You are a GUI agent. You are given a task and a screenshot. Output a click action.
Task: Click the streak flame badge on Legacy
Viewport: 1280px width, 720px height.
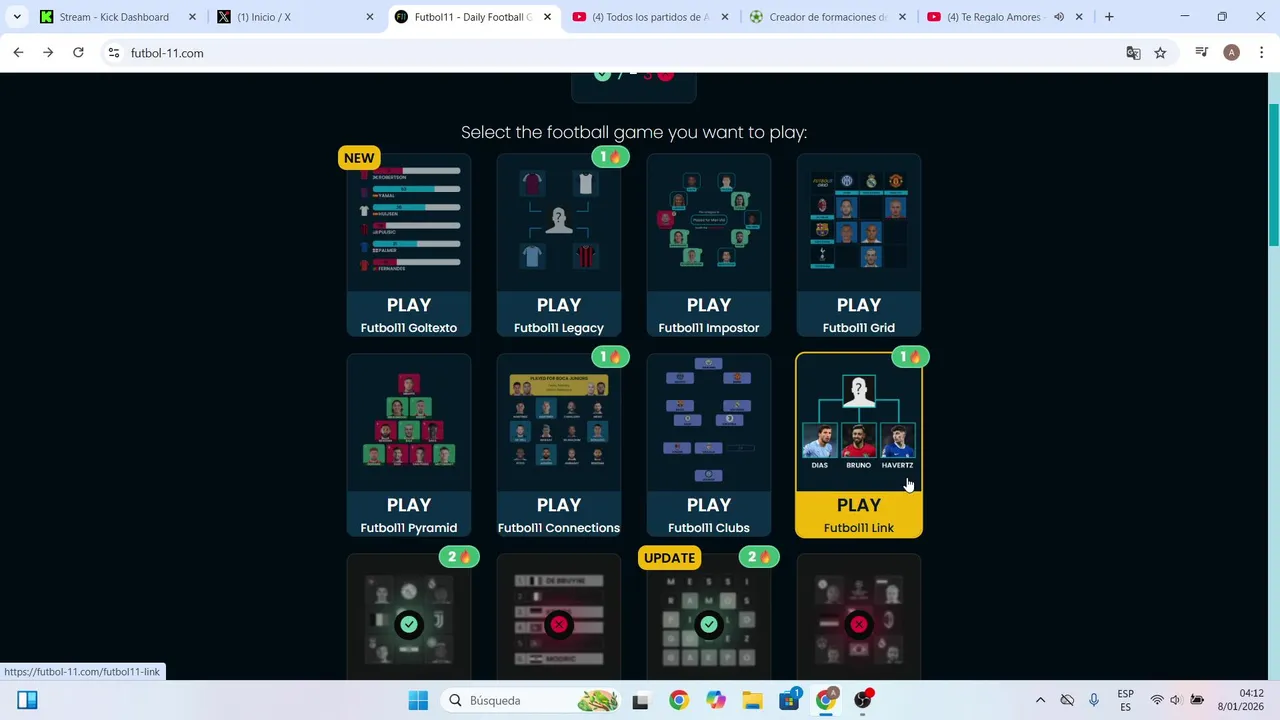(x=610, y=157)
